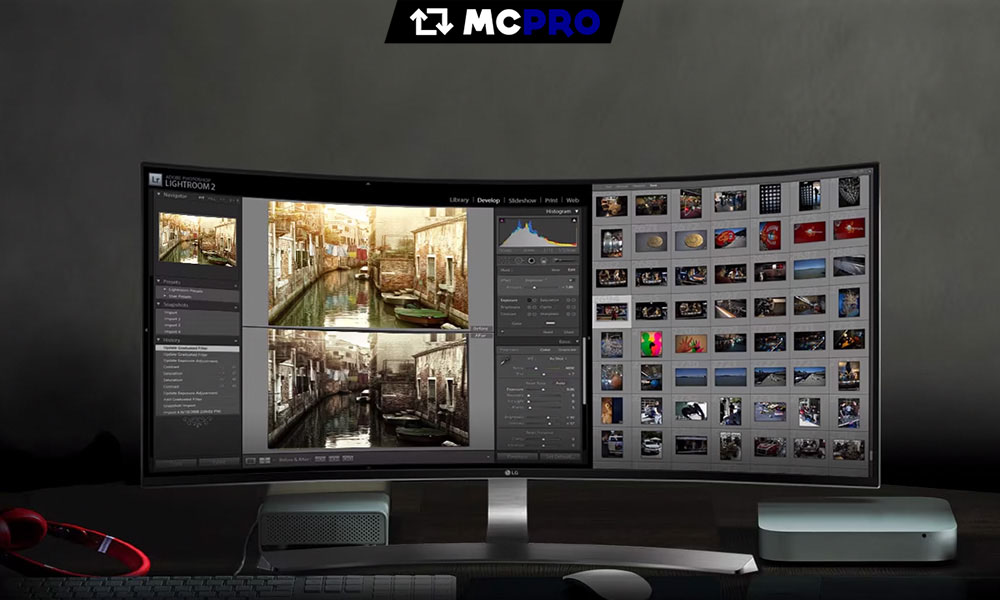This screenshot has height=600, width=1000.
Task: Collapse the Histogram panel
Action: coord(577,212)
